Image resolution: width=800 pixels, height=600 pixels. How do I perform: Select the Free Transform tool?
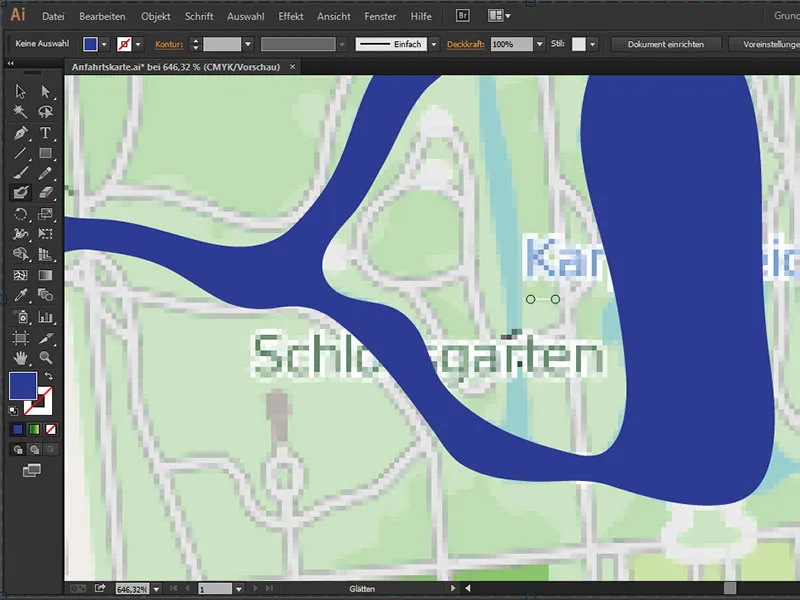45,234
